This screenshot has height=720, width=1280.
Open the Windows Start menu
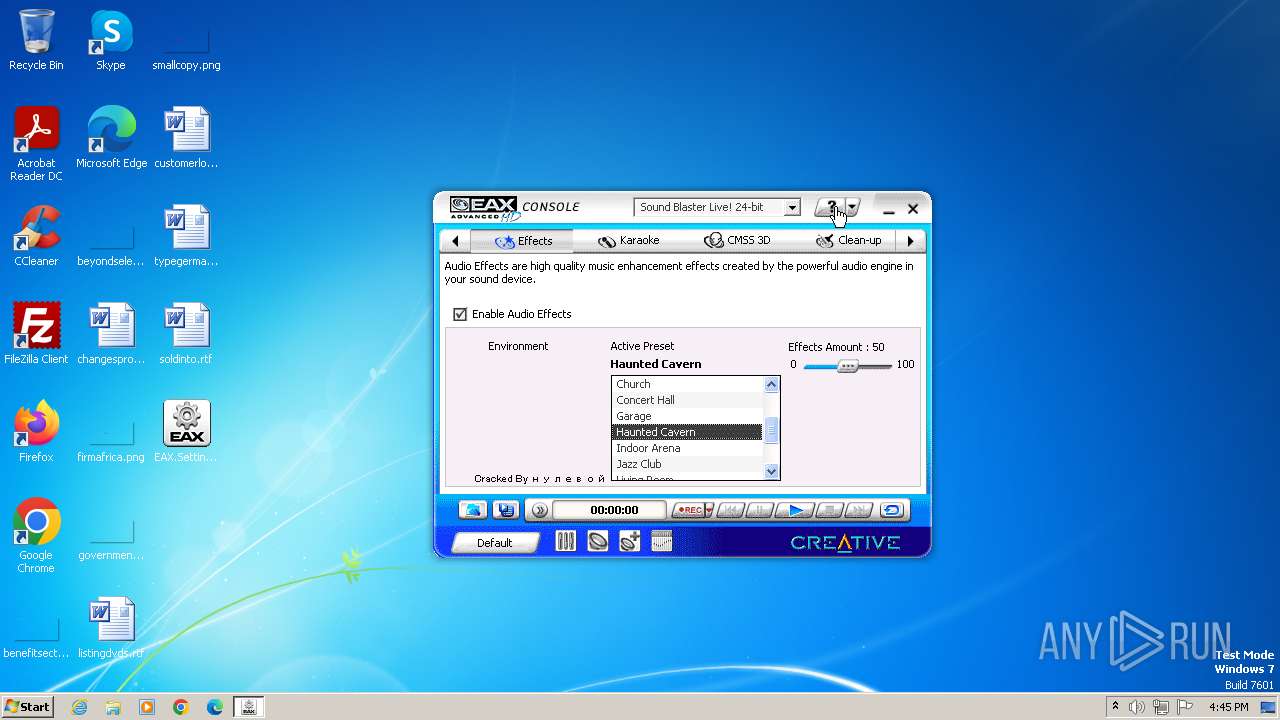click(x=27, y=706)
